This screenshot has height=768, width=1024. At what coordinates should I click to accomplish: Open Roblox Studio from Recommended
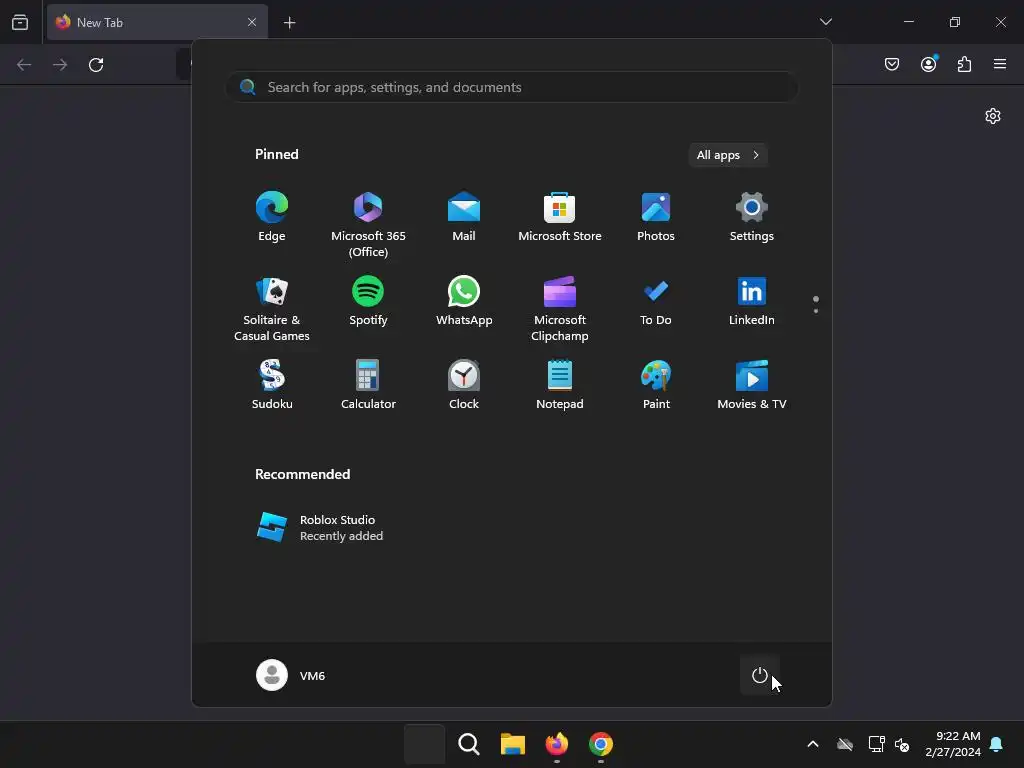[320, 527]
